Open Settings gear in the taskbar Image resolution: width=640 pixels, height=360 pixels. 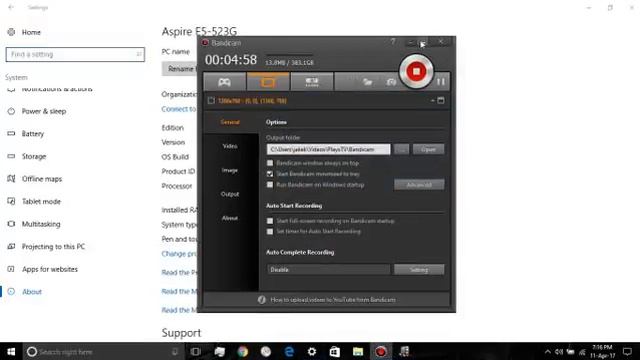click(x=312, y=351)
